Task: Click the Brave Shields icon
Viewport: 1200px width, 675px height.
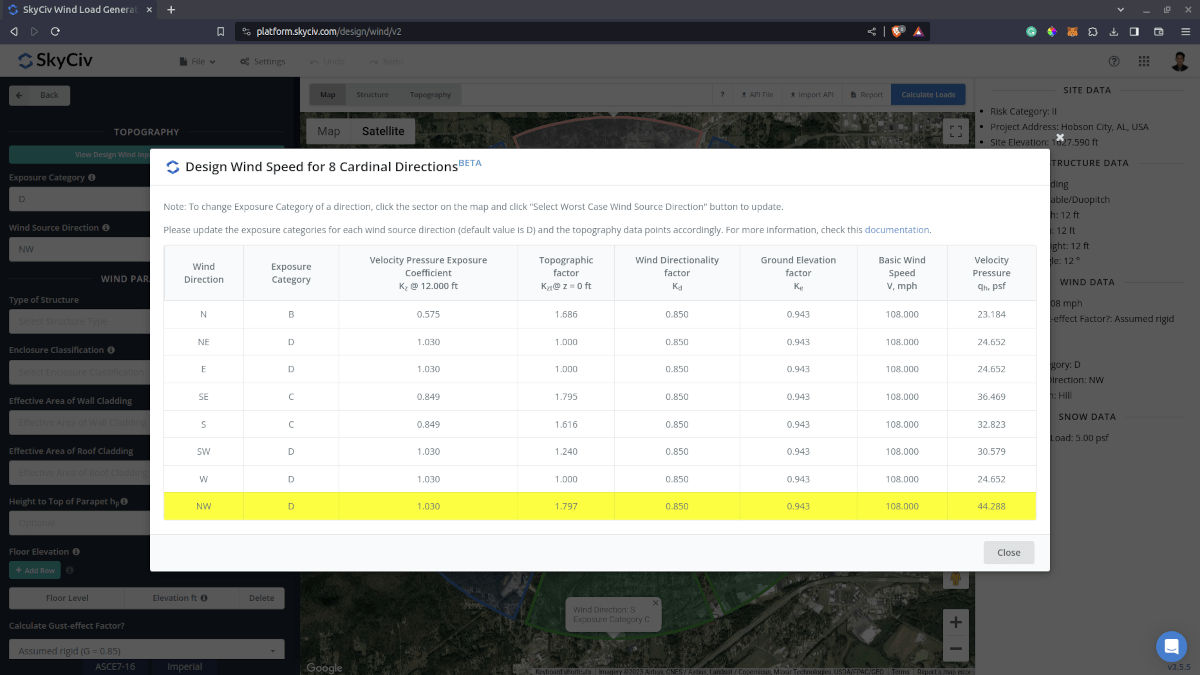Action: 897,31
